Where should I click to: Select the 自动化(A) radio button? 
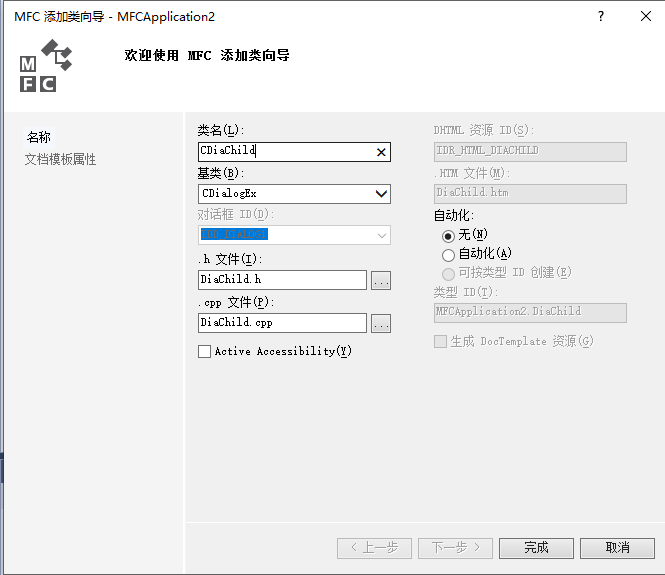click(448, 255)
